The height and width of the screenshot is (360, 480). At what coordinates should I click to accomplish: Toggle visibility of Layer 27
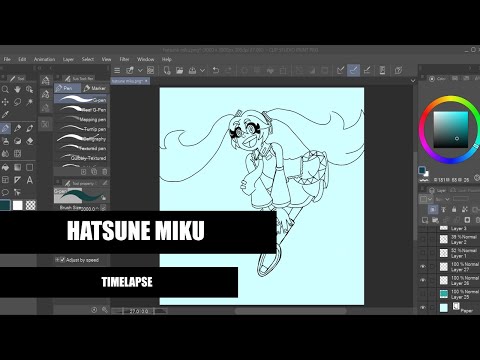click(x=423, y=266)
